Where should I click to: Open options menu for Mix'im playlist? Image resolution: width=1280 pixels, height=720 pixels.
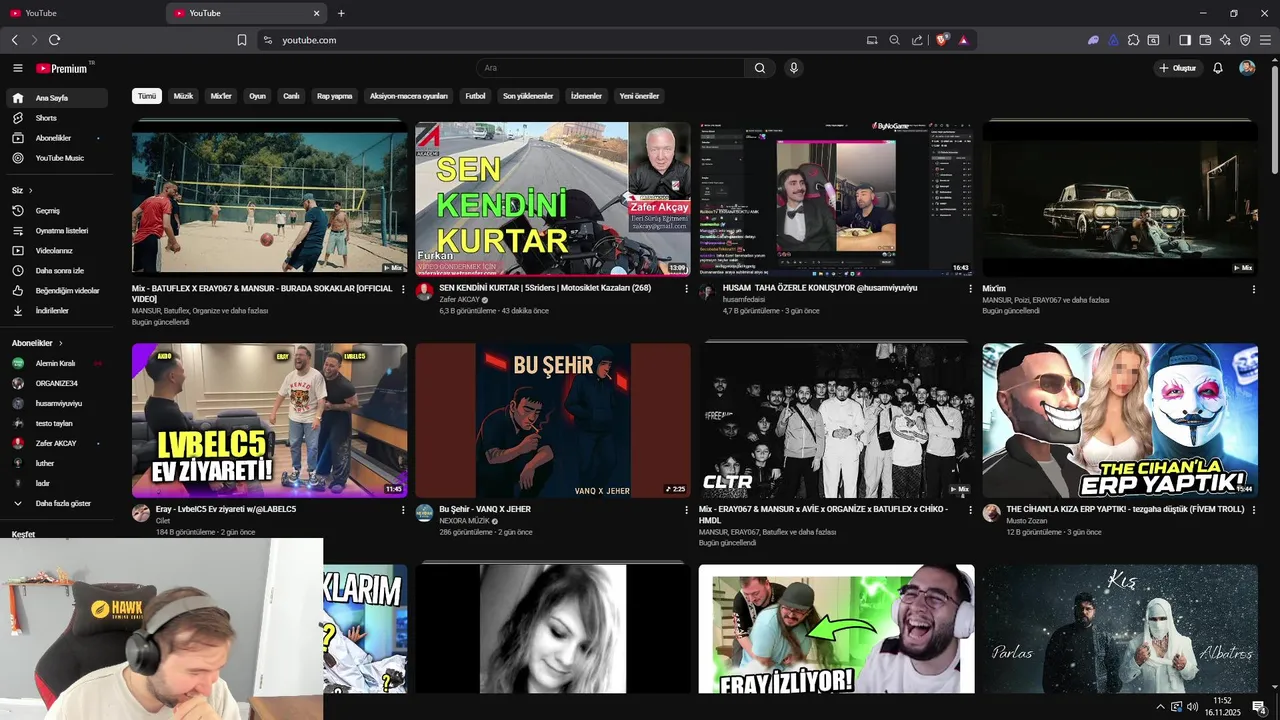(x=1253, y=288)
